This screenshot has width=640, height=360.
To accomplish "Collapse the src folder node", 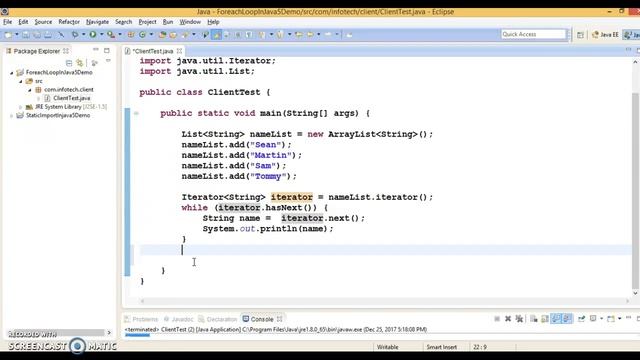I will pyautogui.click(x=21, y=81).
